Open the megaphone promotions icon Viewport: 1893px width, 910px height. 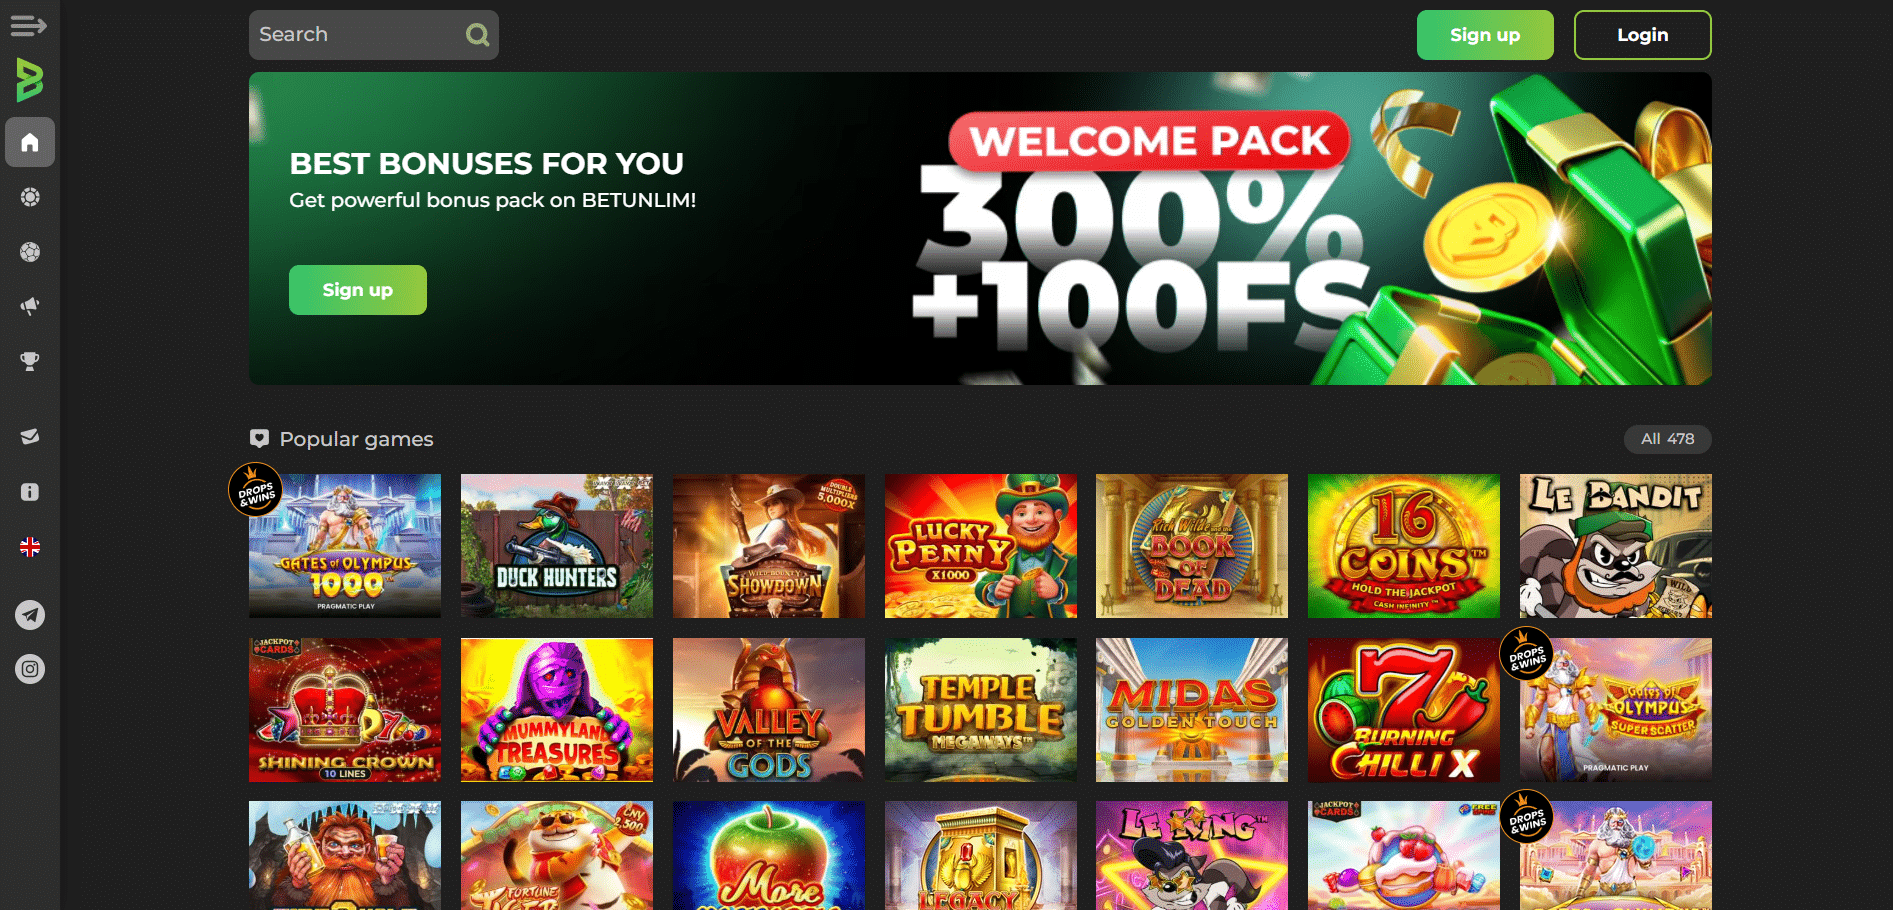point(30,306)
